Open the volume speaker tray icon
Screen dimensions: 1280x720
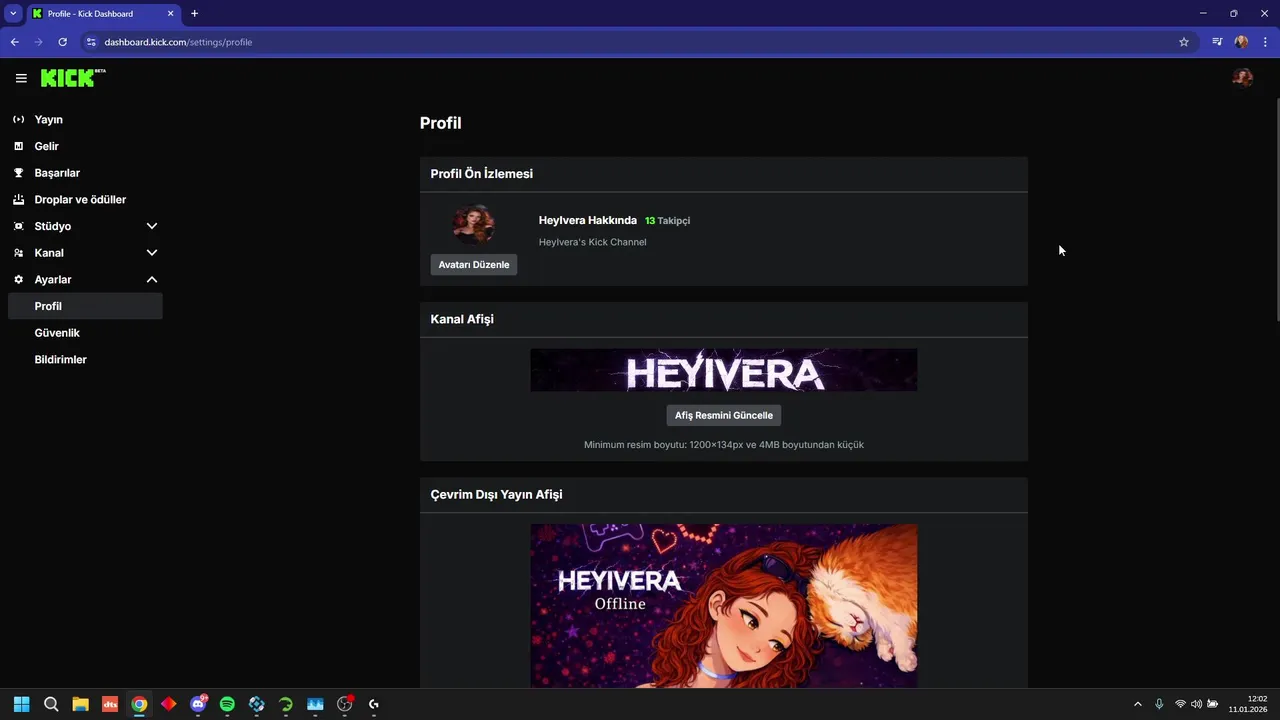(1196, 704)
